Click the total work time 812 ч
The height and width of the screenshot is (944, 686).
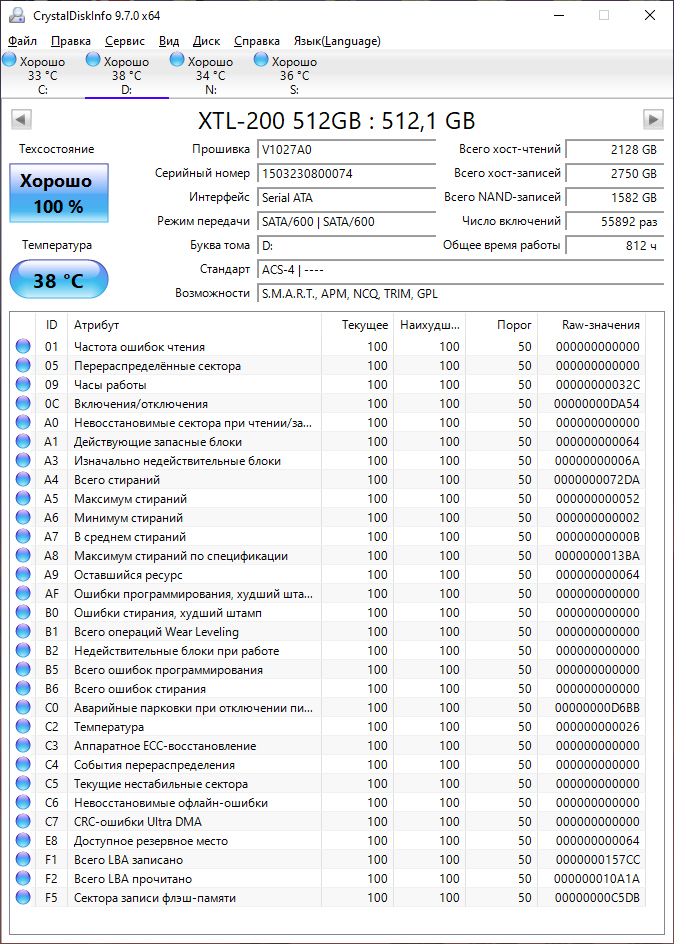coord(615,246)
